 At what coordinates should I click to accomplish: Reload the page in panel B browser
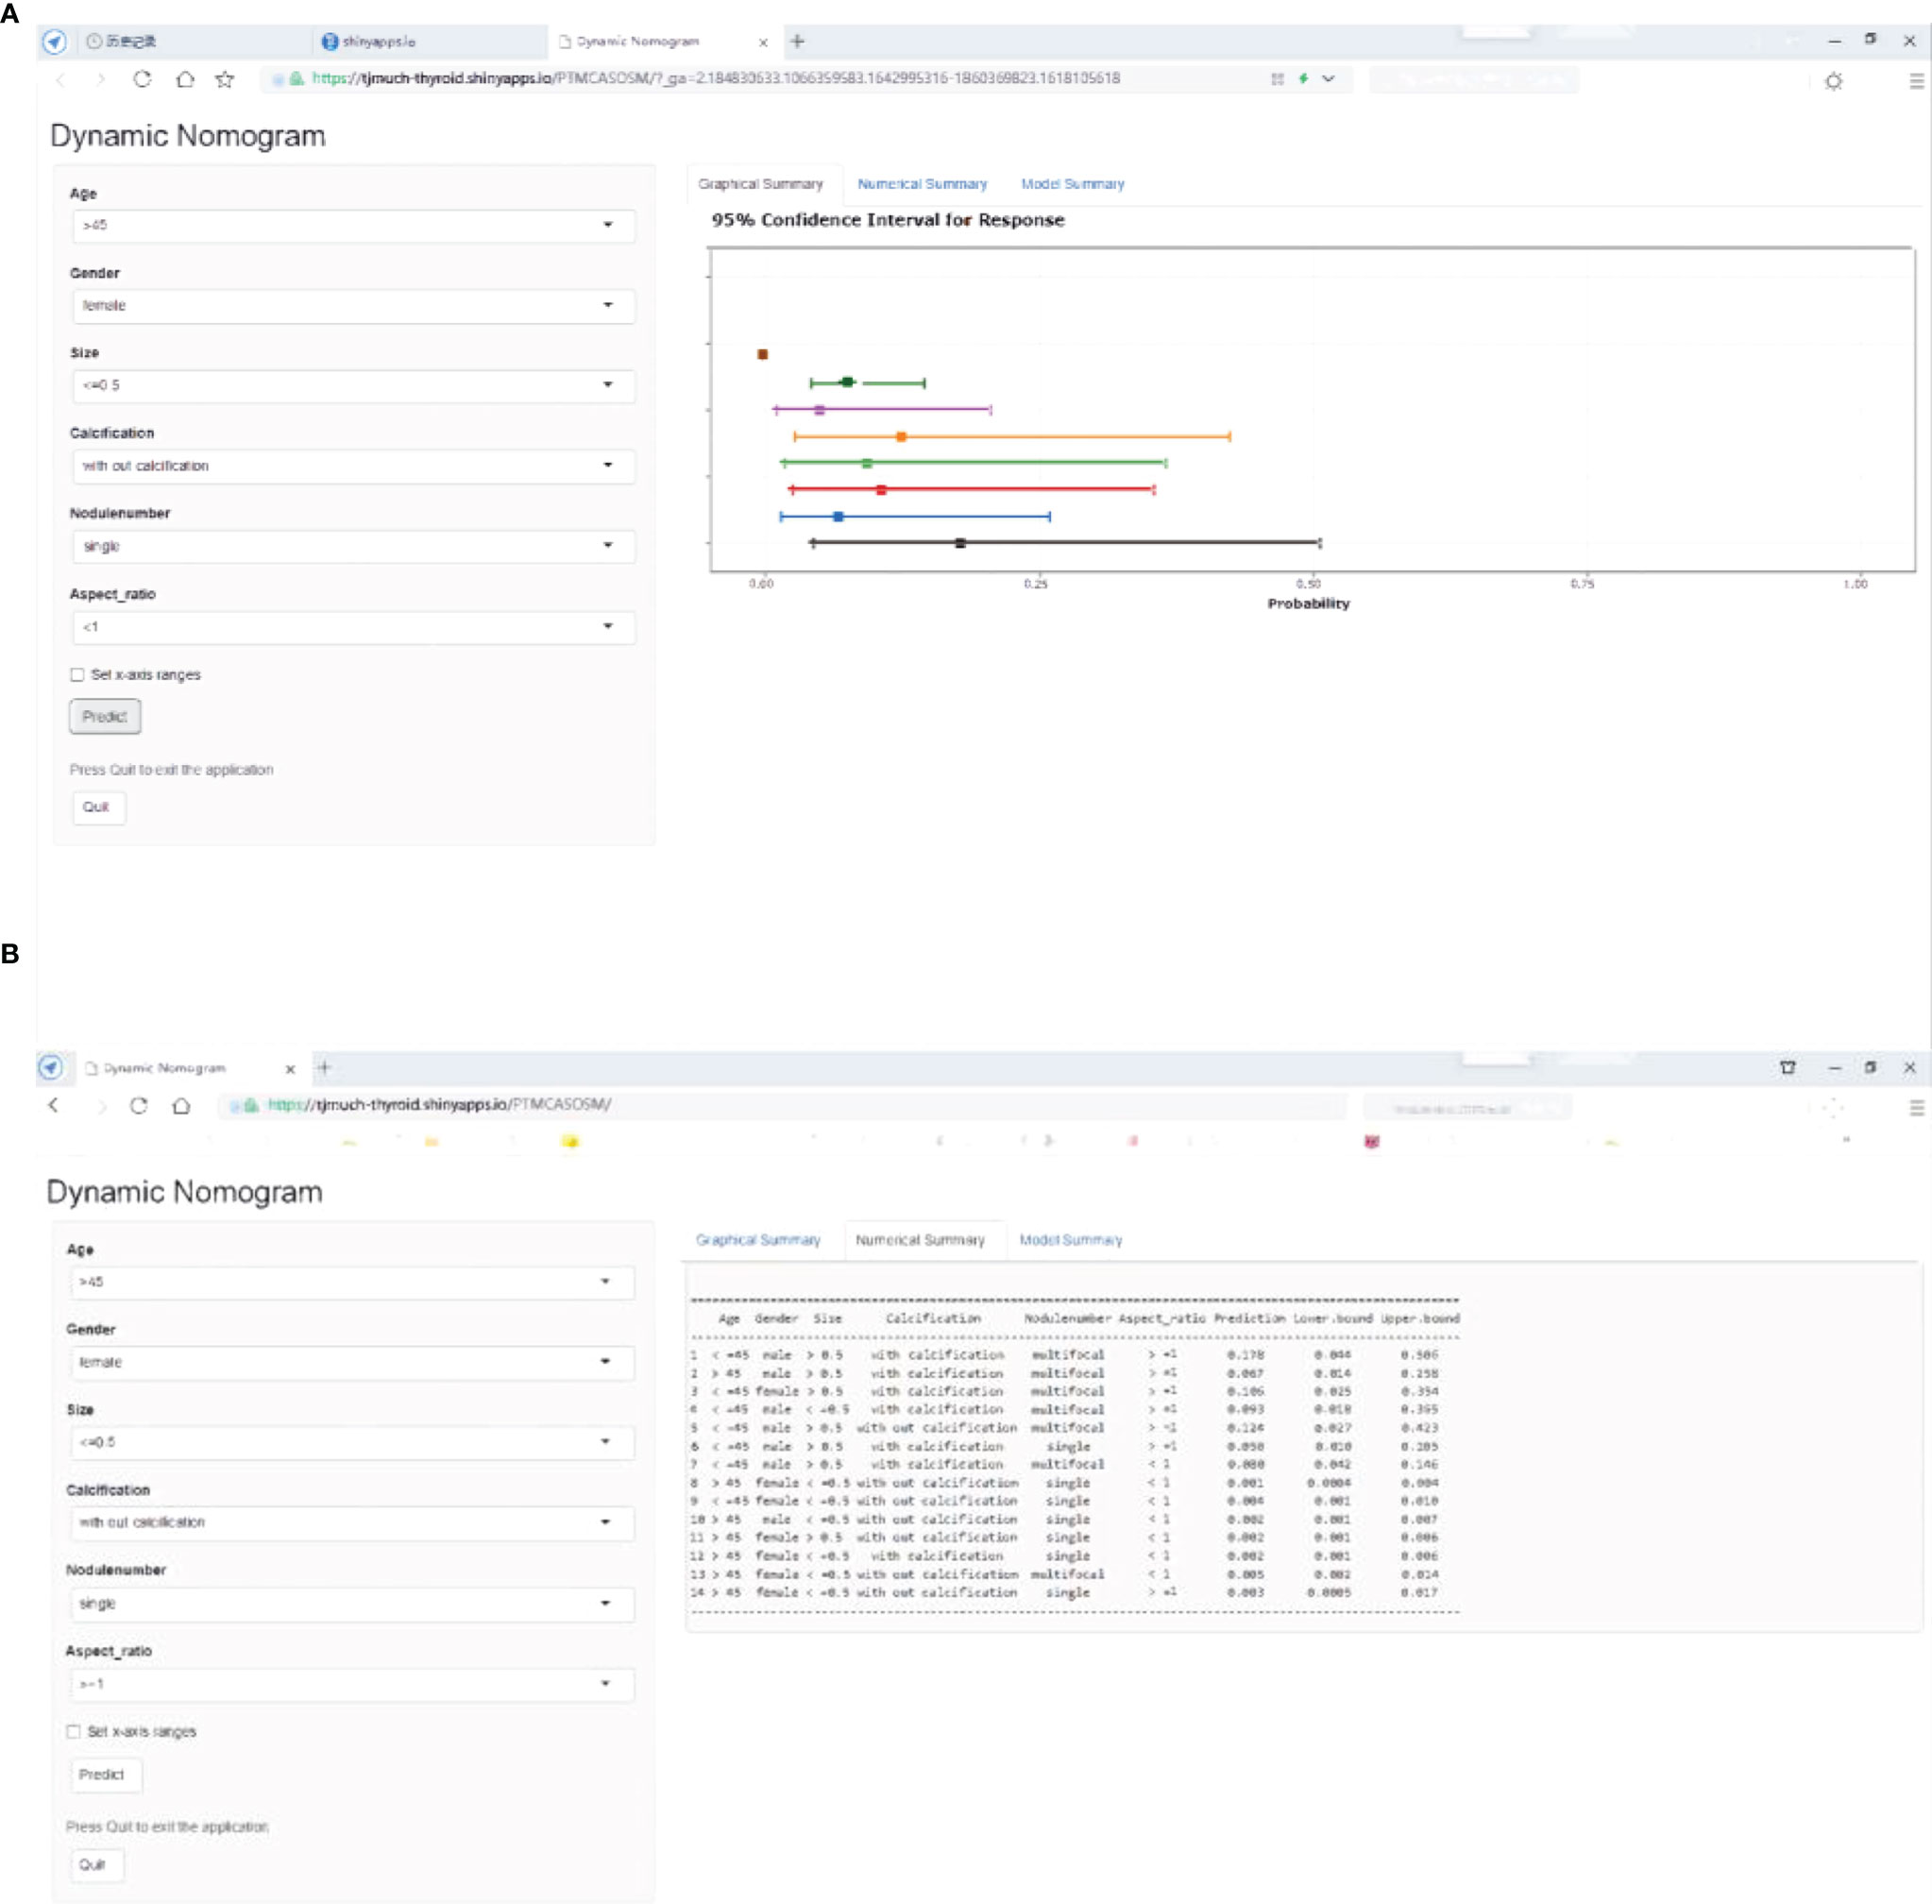(x=139, y=1105)
